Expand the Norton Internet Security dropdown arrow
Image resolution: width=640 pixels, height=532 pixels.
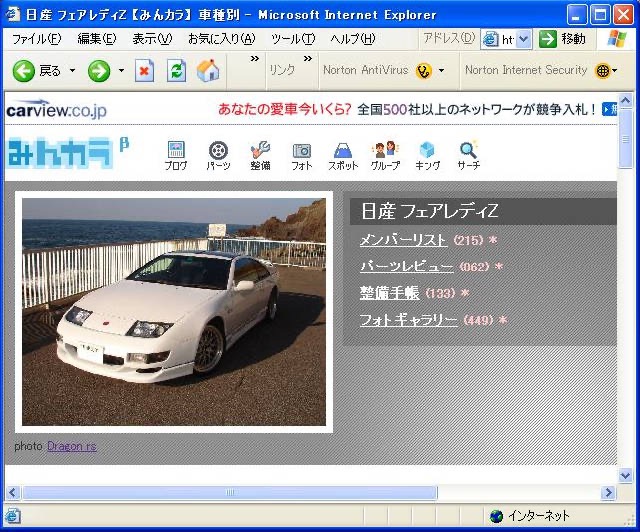click(x=615, y=71)
